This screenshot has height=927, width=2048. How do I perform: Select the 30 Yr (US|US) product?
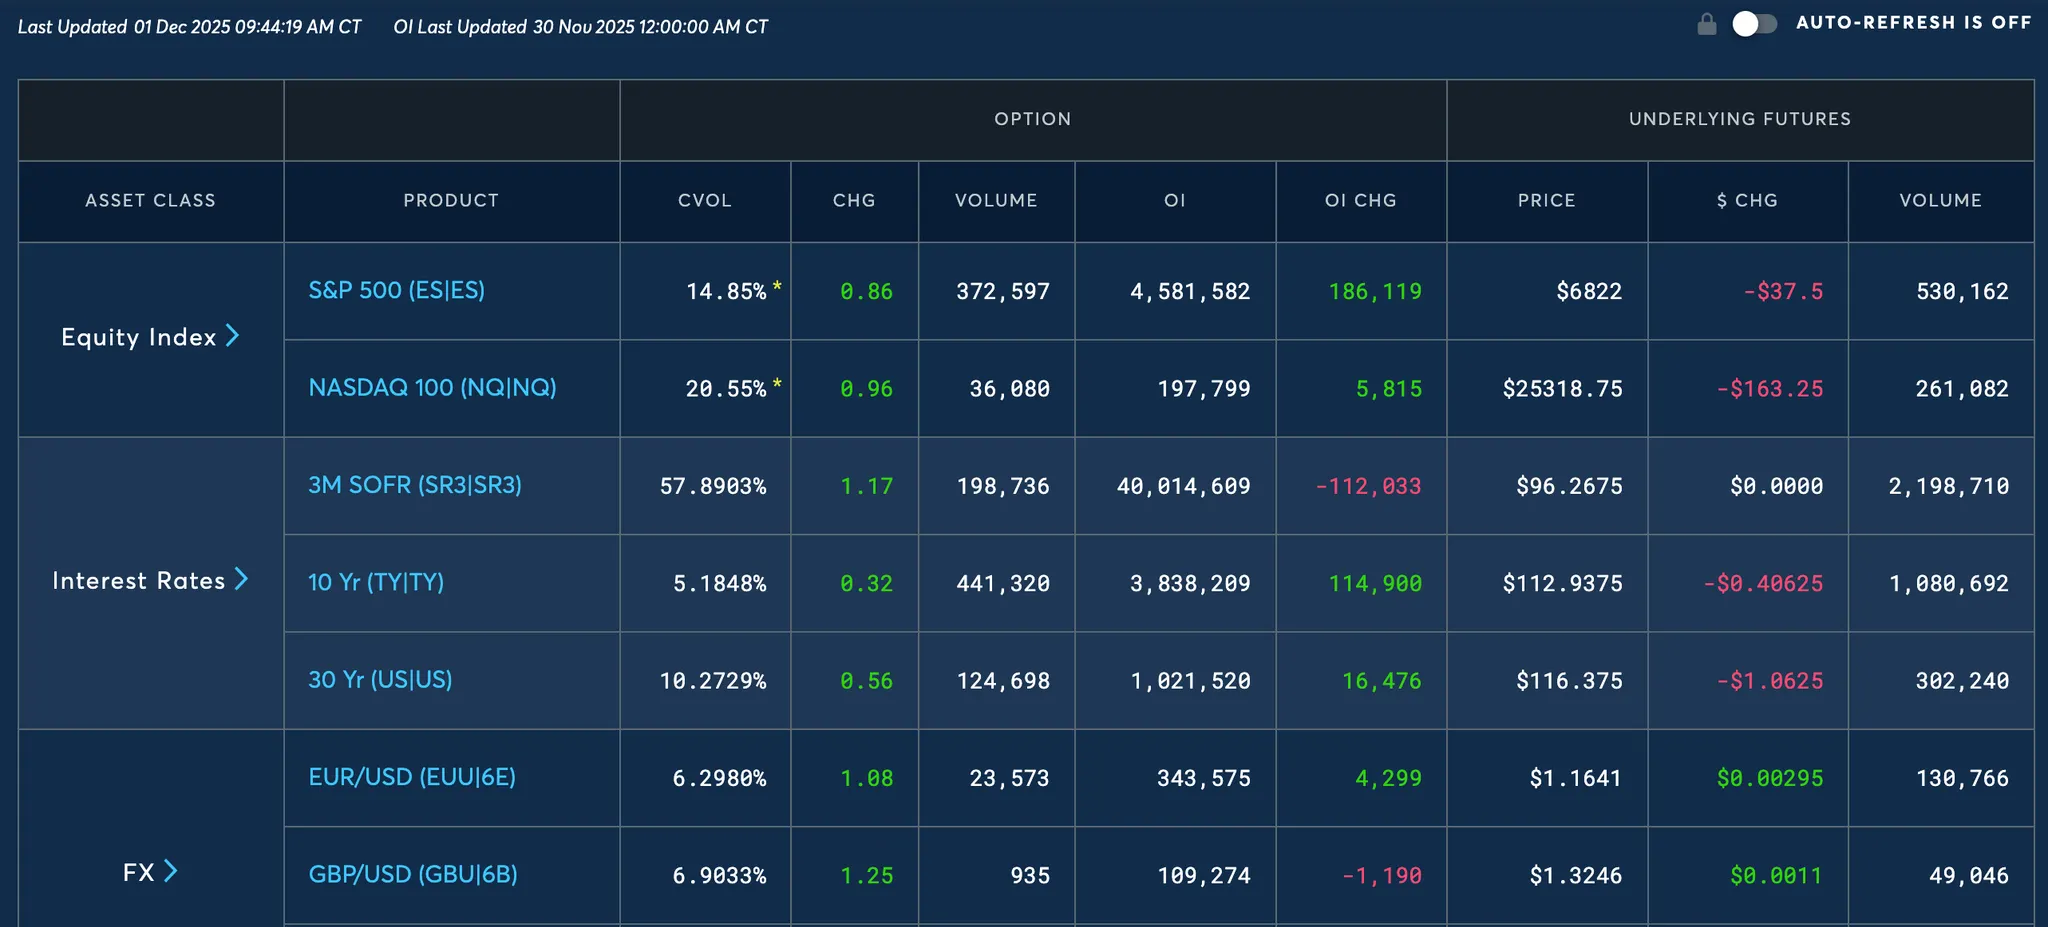pyautogui.click(x=380, y=680)
